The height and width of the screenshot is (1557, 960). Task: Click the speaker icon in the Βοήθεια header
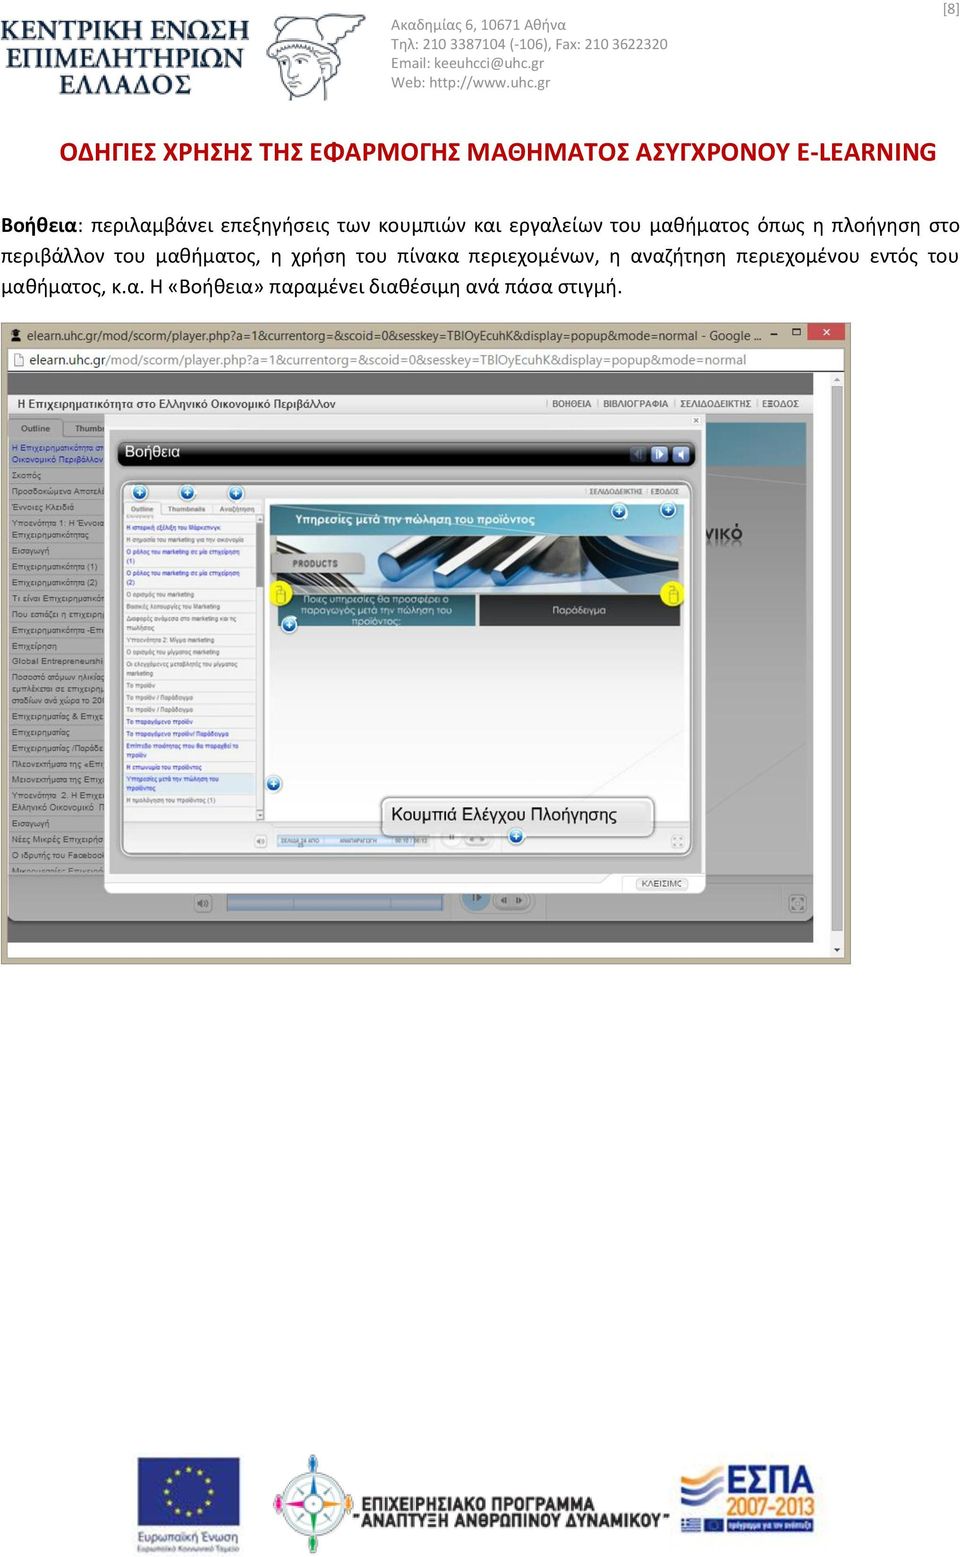click(681, 454)
